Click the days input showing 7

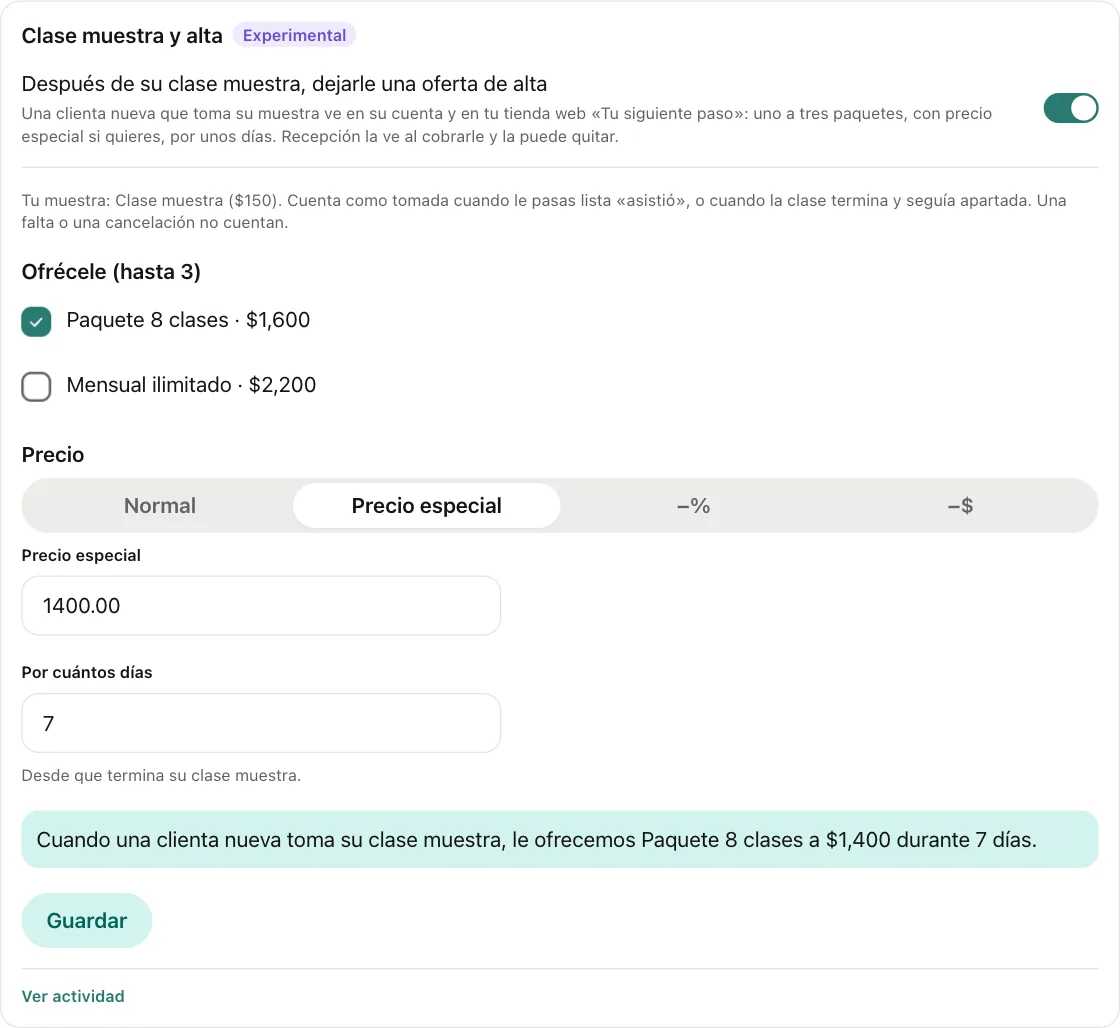click(261, 723)
